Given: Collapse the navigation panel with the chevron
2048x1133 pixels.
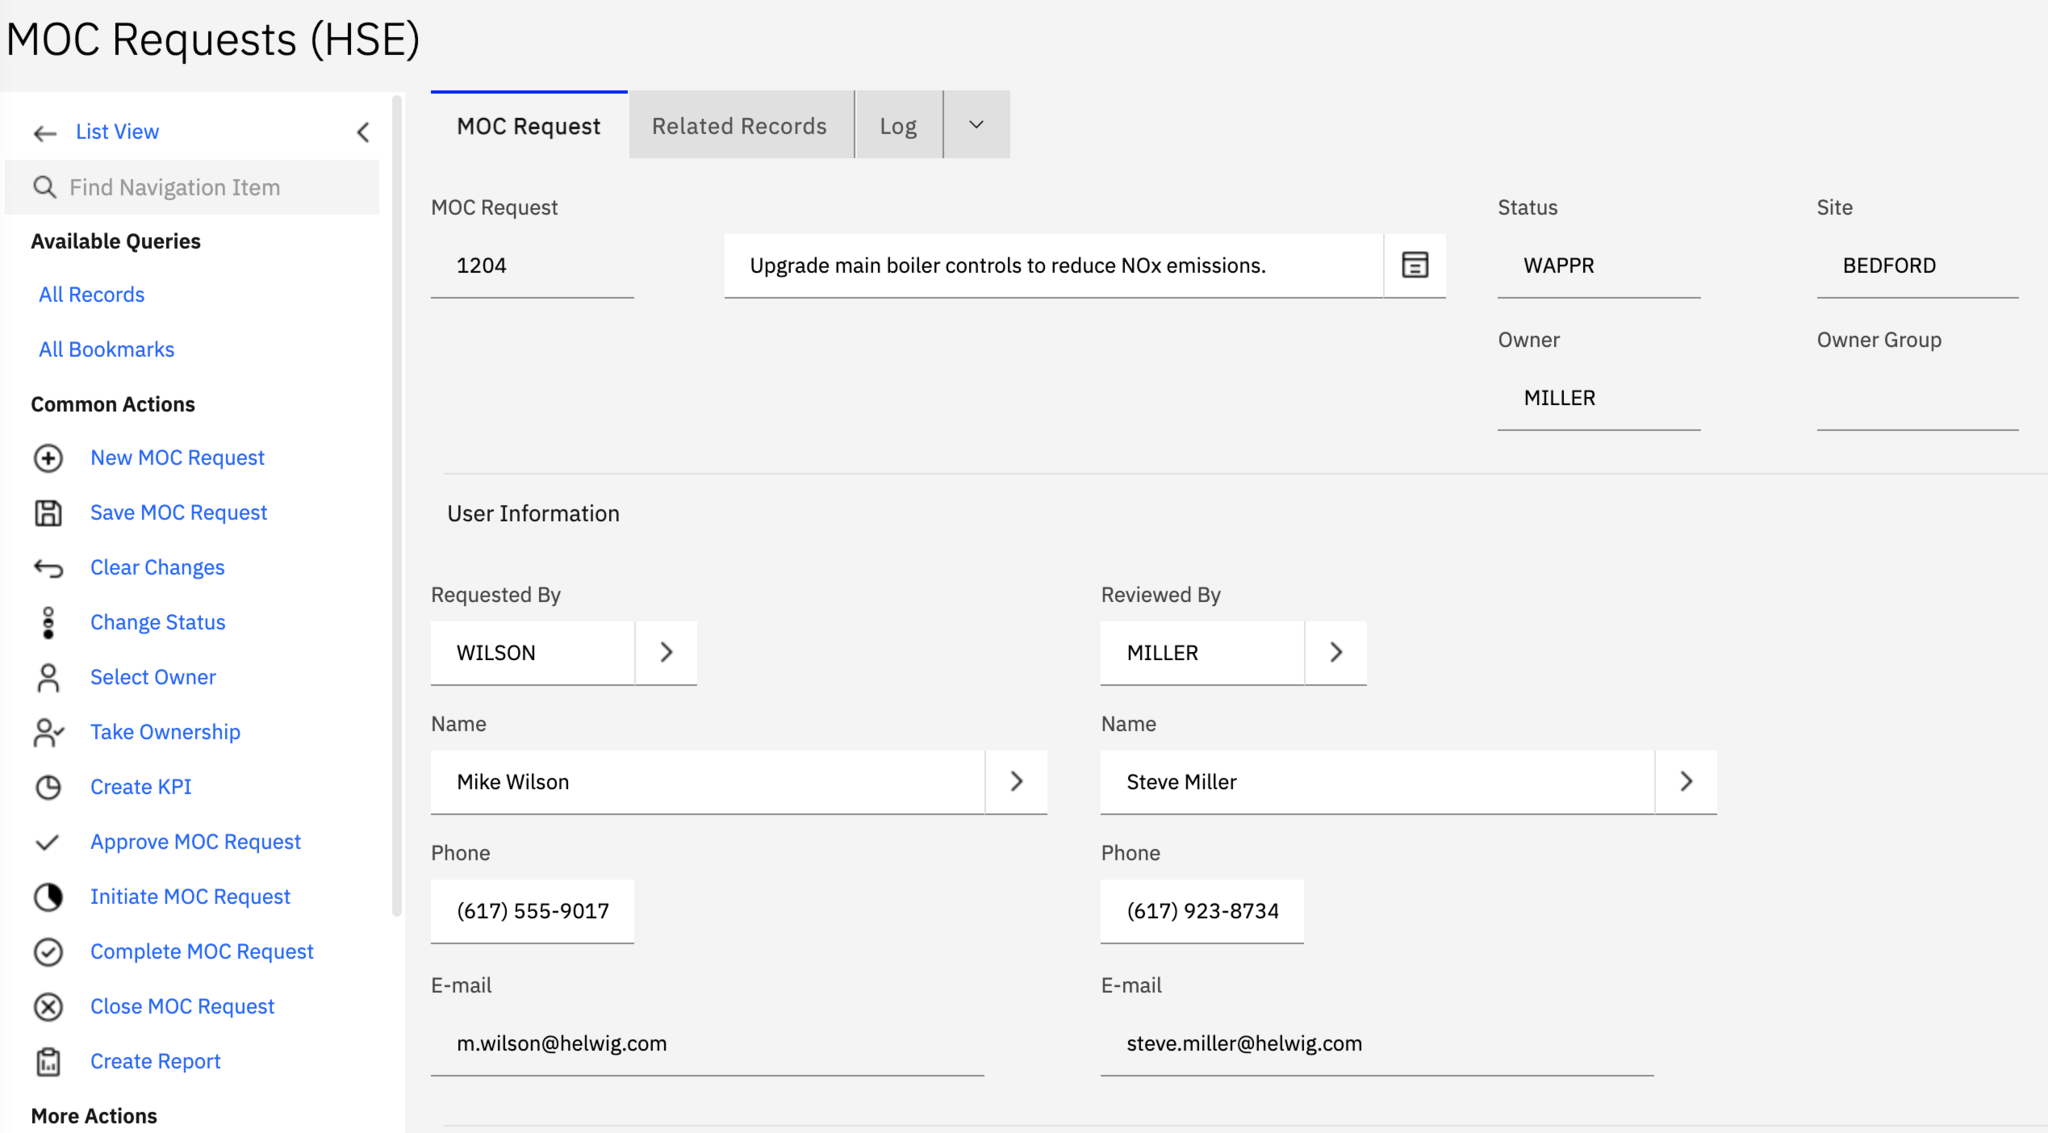Looking at the screenshot, I should [363, 132].
